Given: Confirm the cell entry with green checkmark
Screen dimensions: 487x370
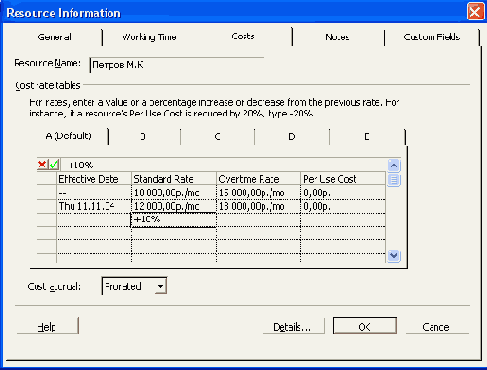Looking at the screenshot, I should click(x=54, y=164).
